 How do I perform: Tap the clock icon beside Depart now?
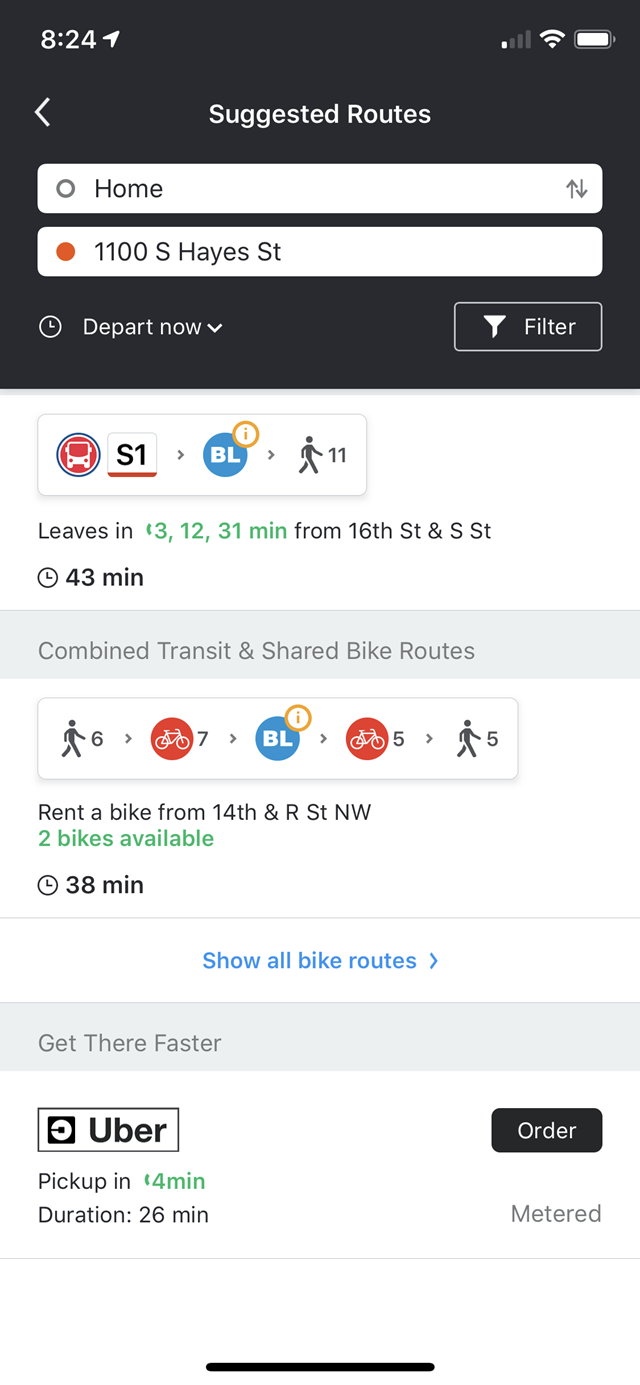coord(50,327)
